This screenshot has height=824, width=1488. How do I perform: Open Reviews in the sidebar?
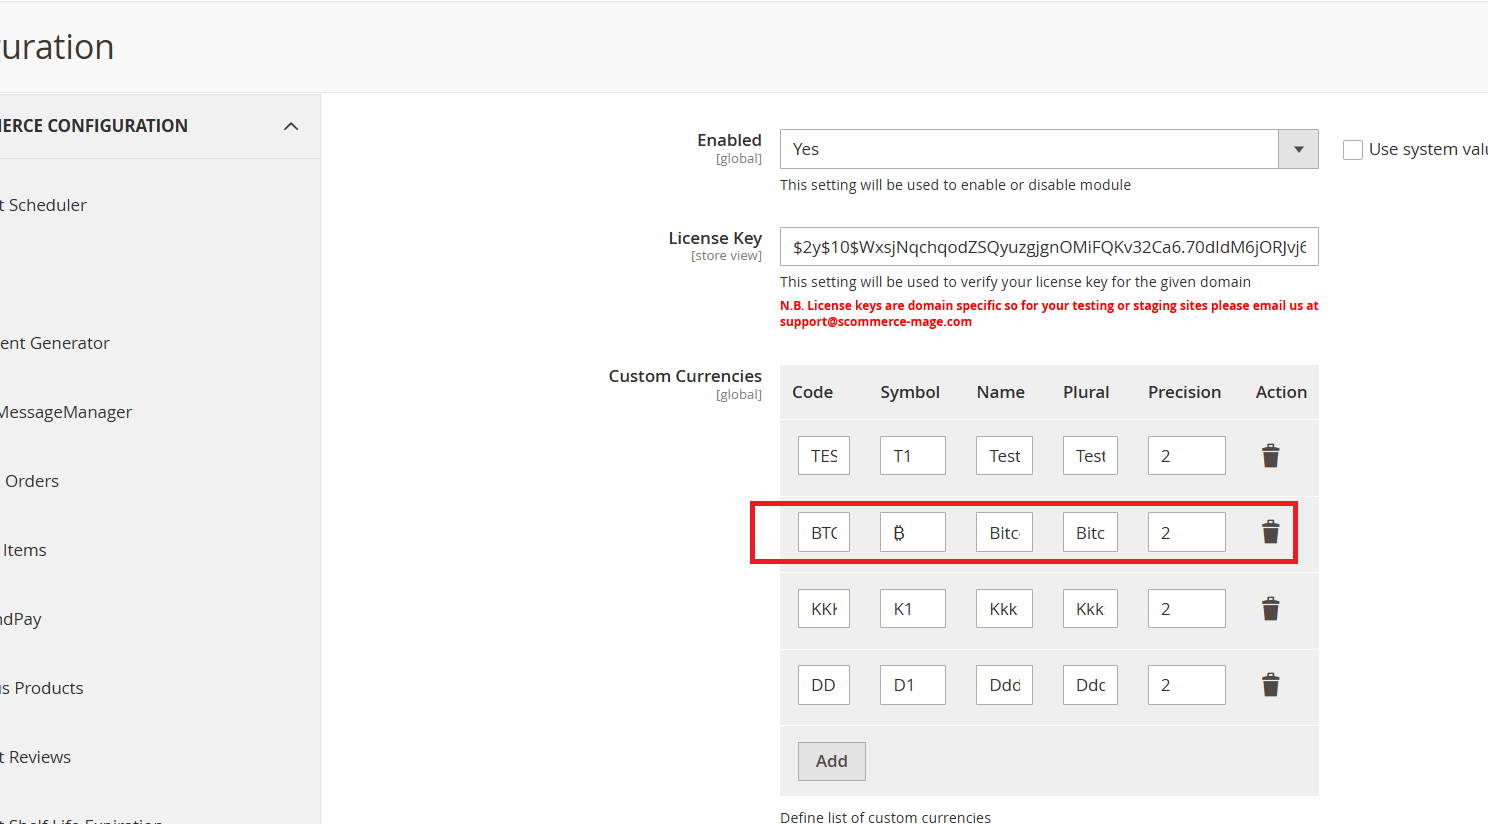tap(39, 757)
